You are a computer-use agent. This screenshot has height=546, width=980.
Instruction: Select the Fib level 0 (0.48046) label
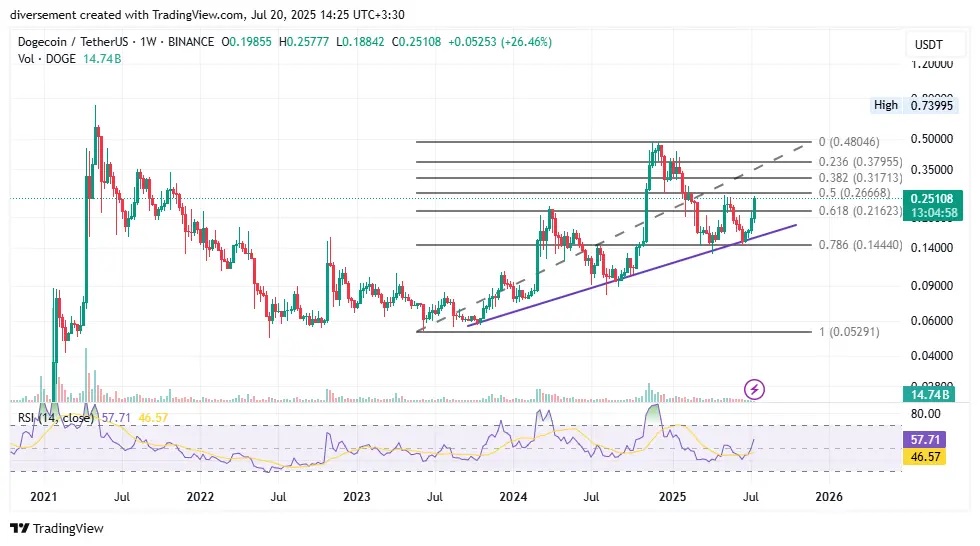pyautogui.click(x=849, y=142)
